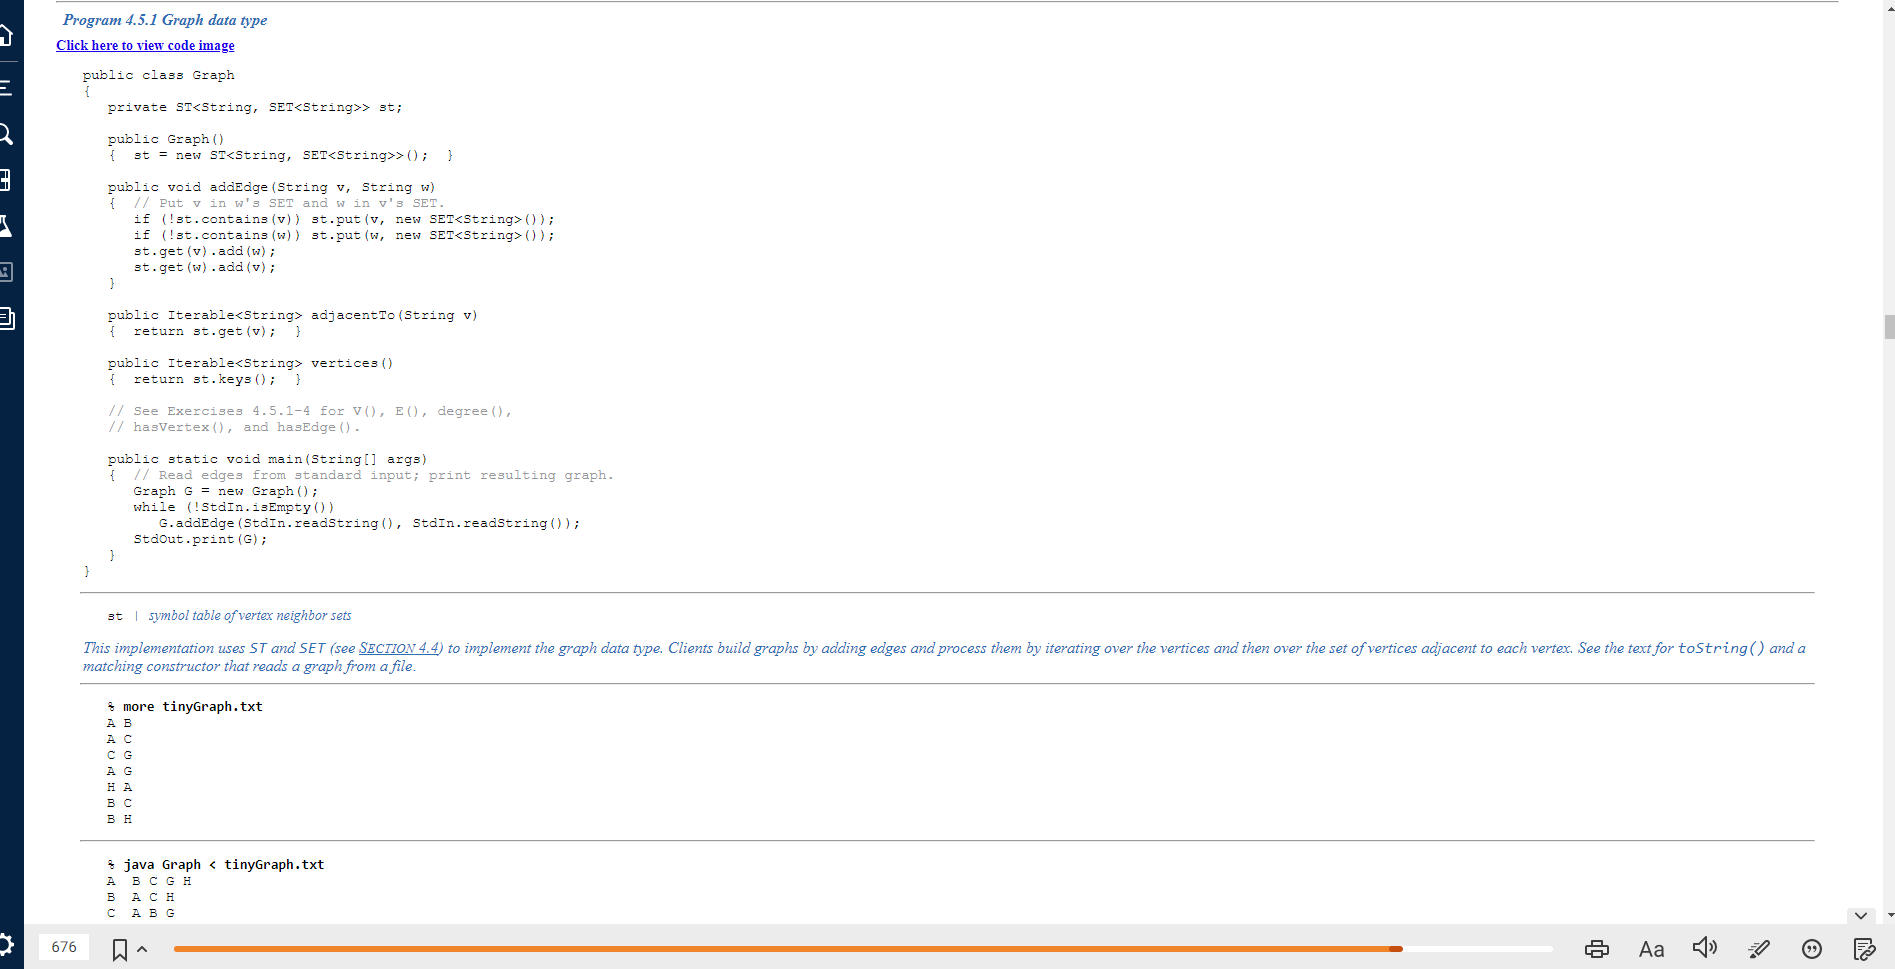This screenshot has width=1895, height=969.
Task: Select the highlighter pen tool
Action: tap(1759, 948)
